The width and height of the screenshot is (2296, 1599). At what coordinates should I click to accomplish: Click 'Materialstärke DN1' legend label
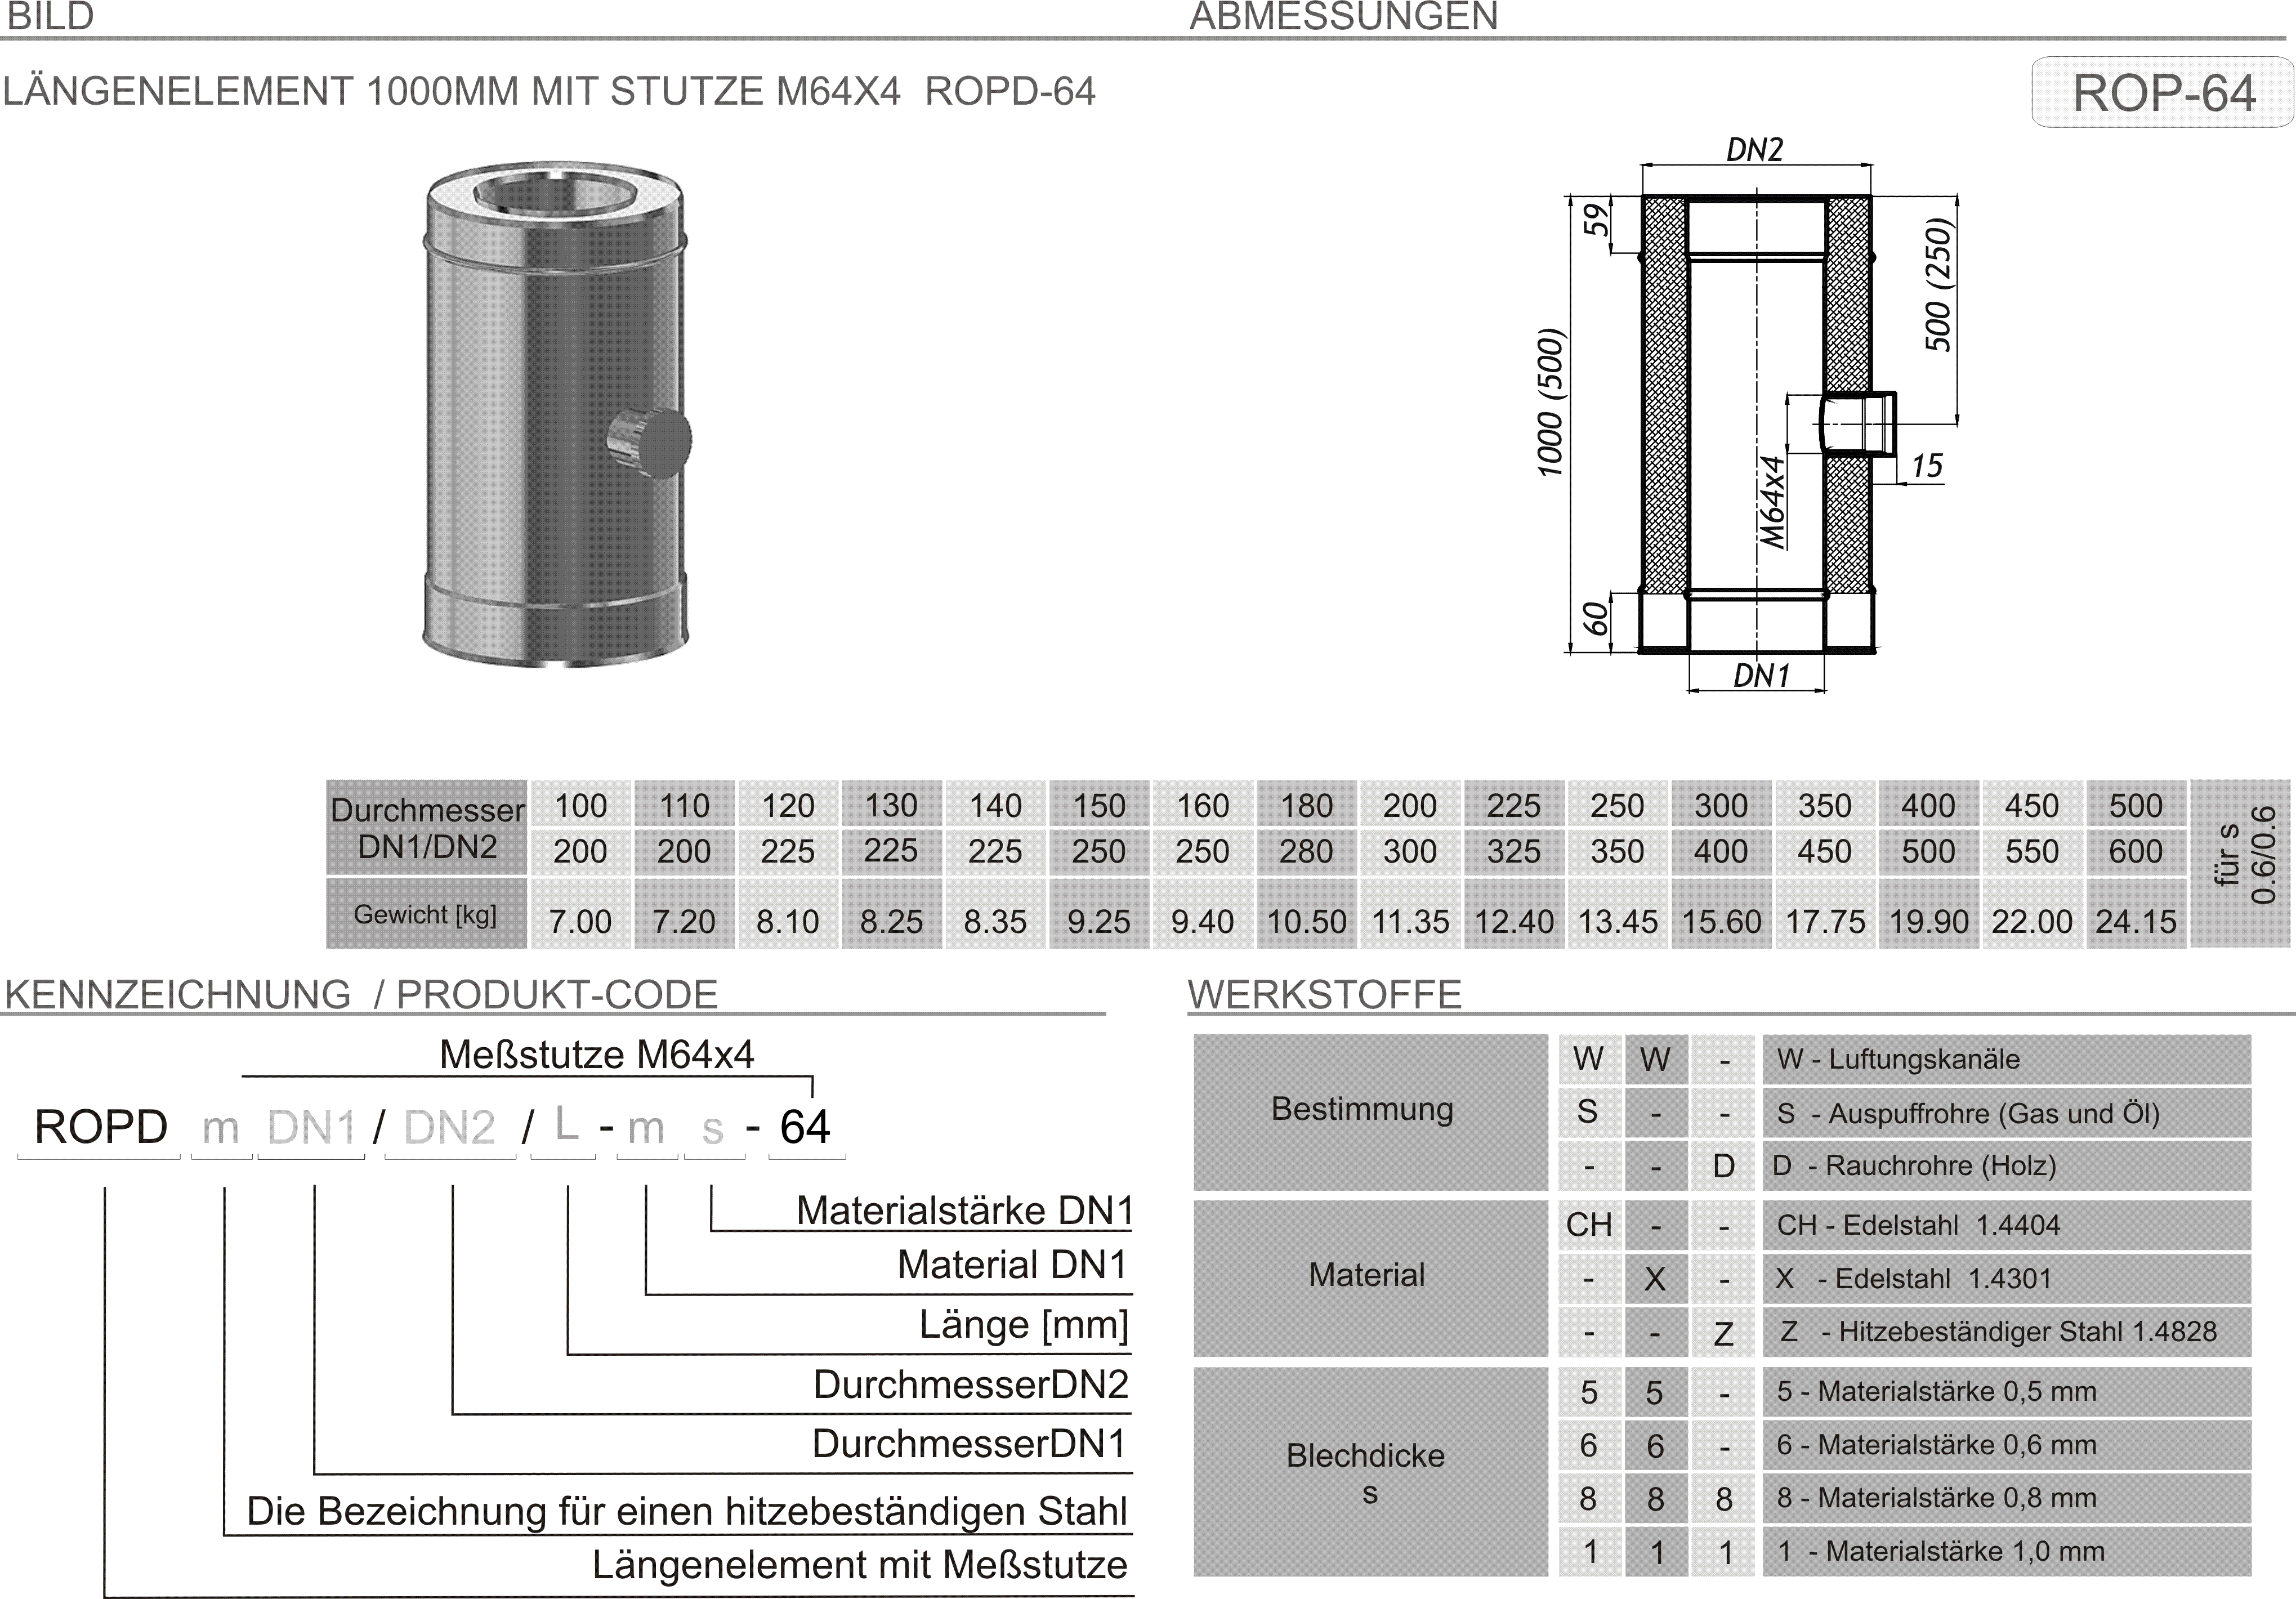pos(964,1210)
